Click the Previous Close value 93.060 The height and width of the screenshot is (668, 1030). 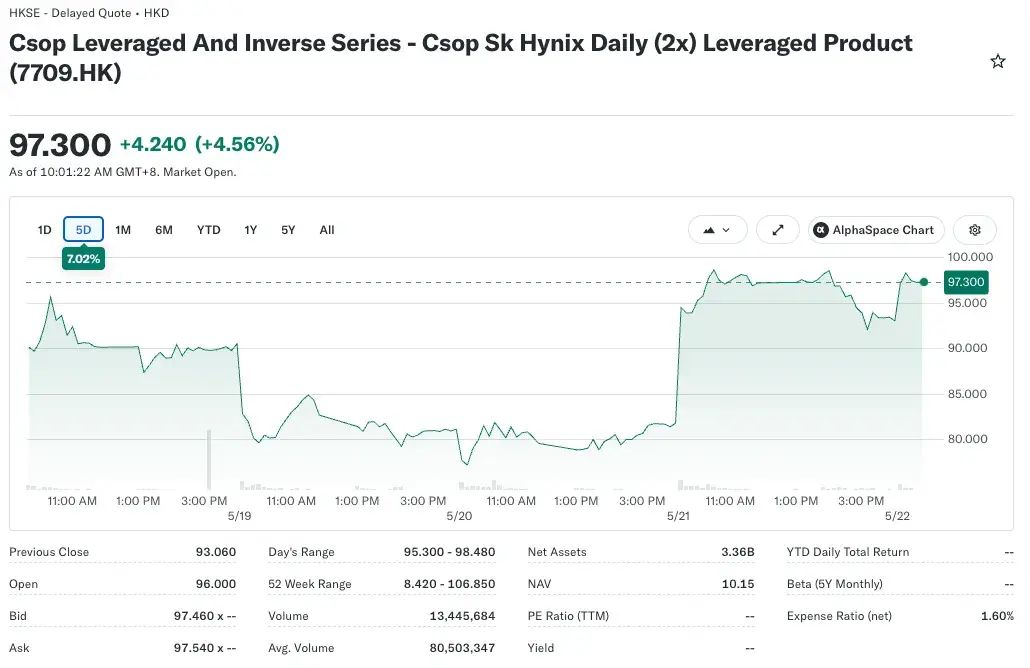(215, 552)
